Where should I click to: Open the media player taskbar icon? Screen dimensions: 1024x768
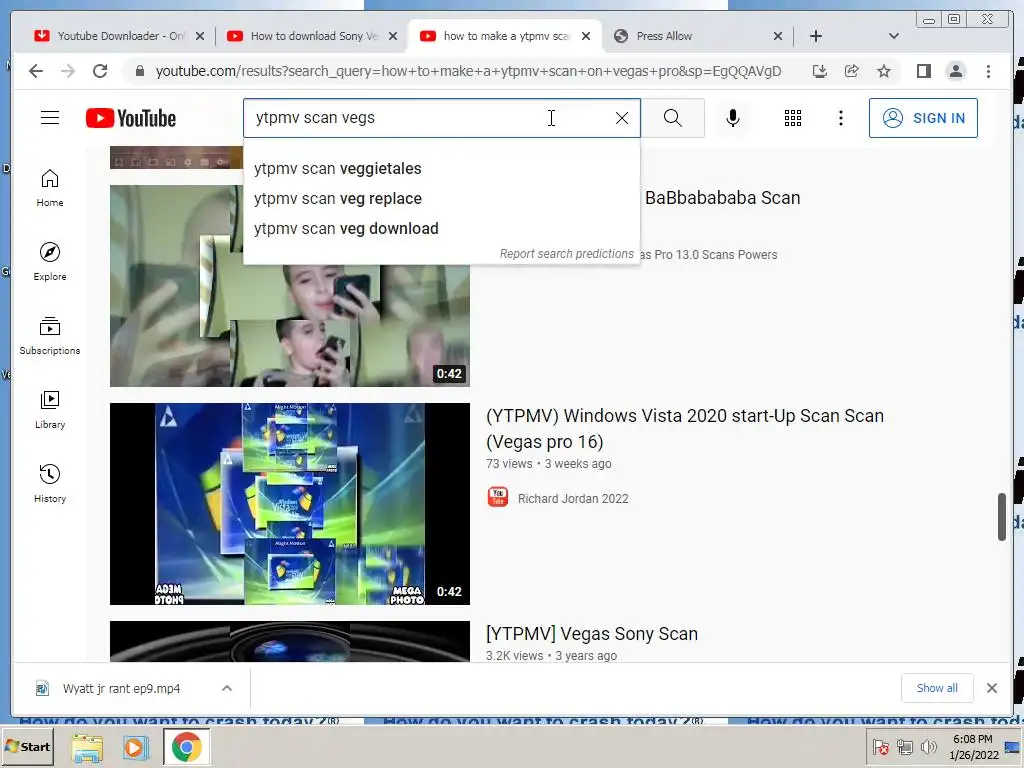click(136, 748)
